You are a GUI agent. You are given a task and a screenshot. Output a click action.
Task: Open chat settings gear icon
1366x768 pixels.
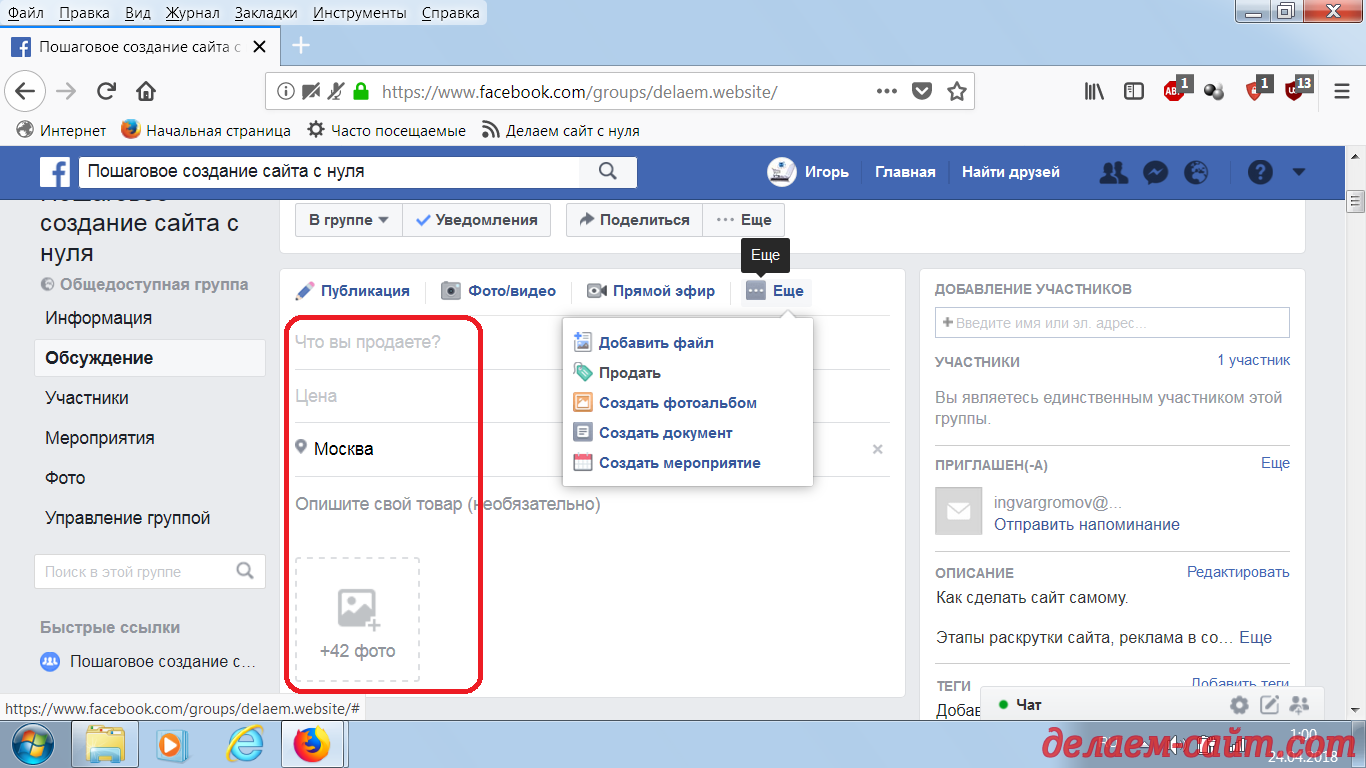1239,705
